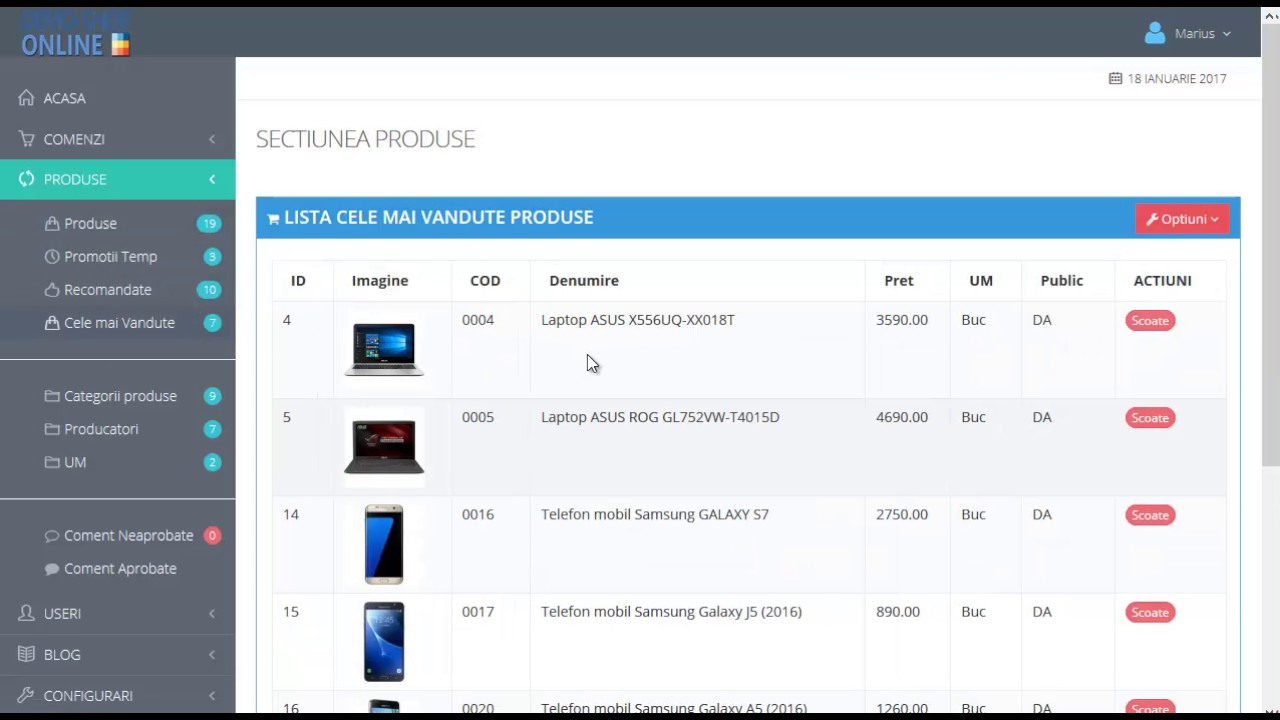
Task: Click the folder icon beside Producatori
Action: [x=52, y=429]
